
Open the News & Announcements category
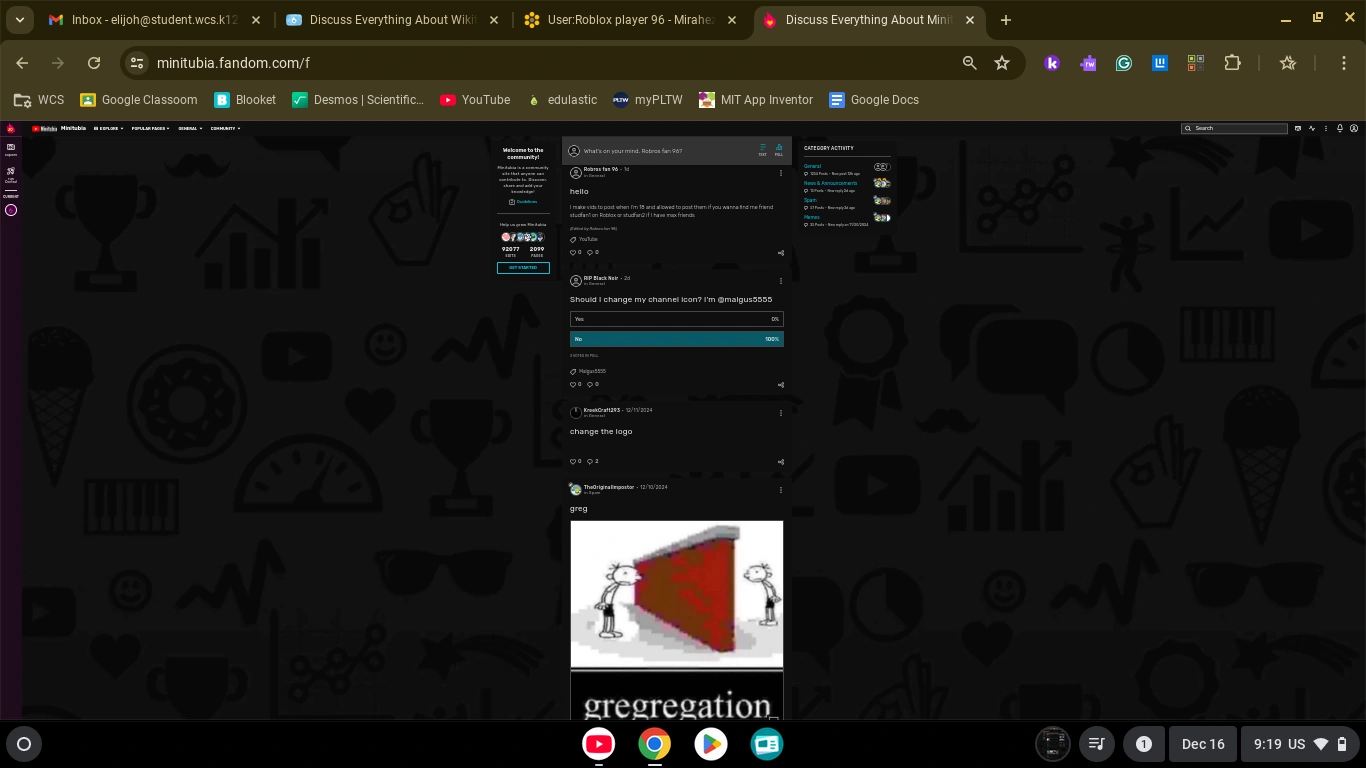click(x=830, y=183)
